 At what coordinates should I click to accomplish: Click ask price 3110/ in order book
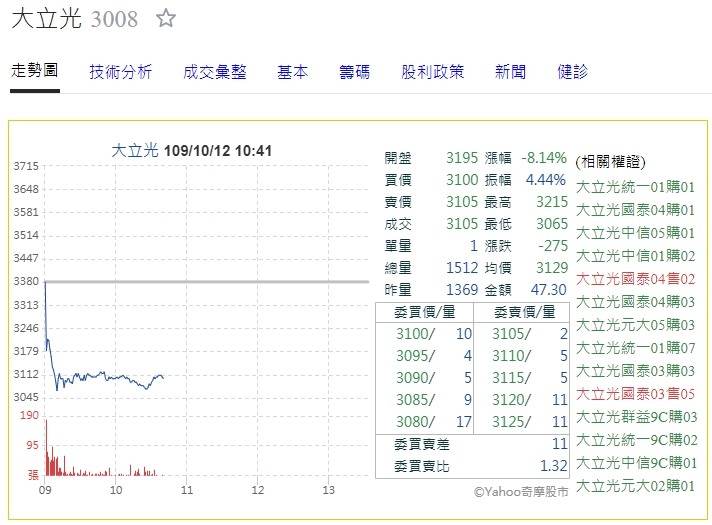[511, 356]
